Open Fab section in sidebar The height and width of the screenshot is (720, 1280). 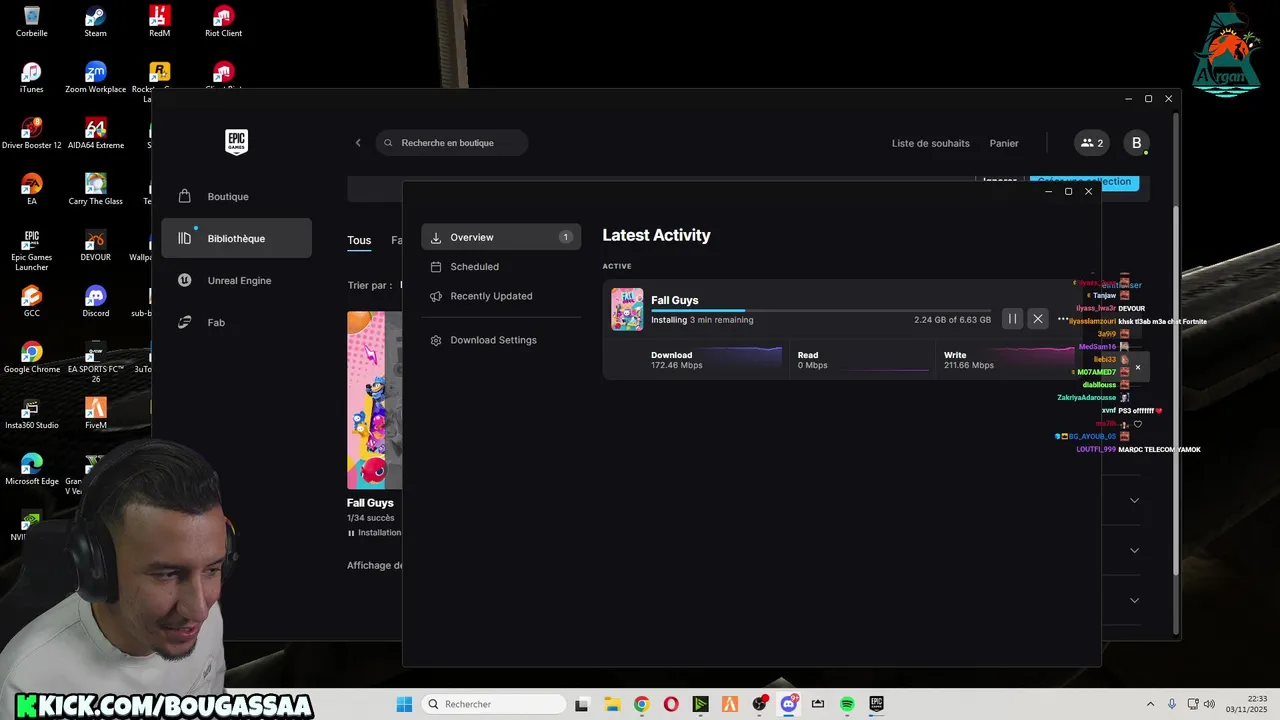coord(236,322)
